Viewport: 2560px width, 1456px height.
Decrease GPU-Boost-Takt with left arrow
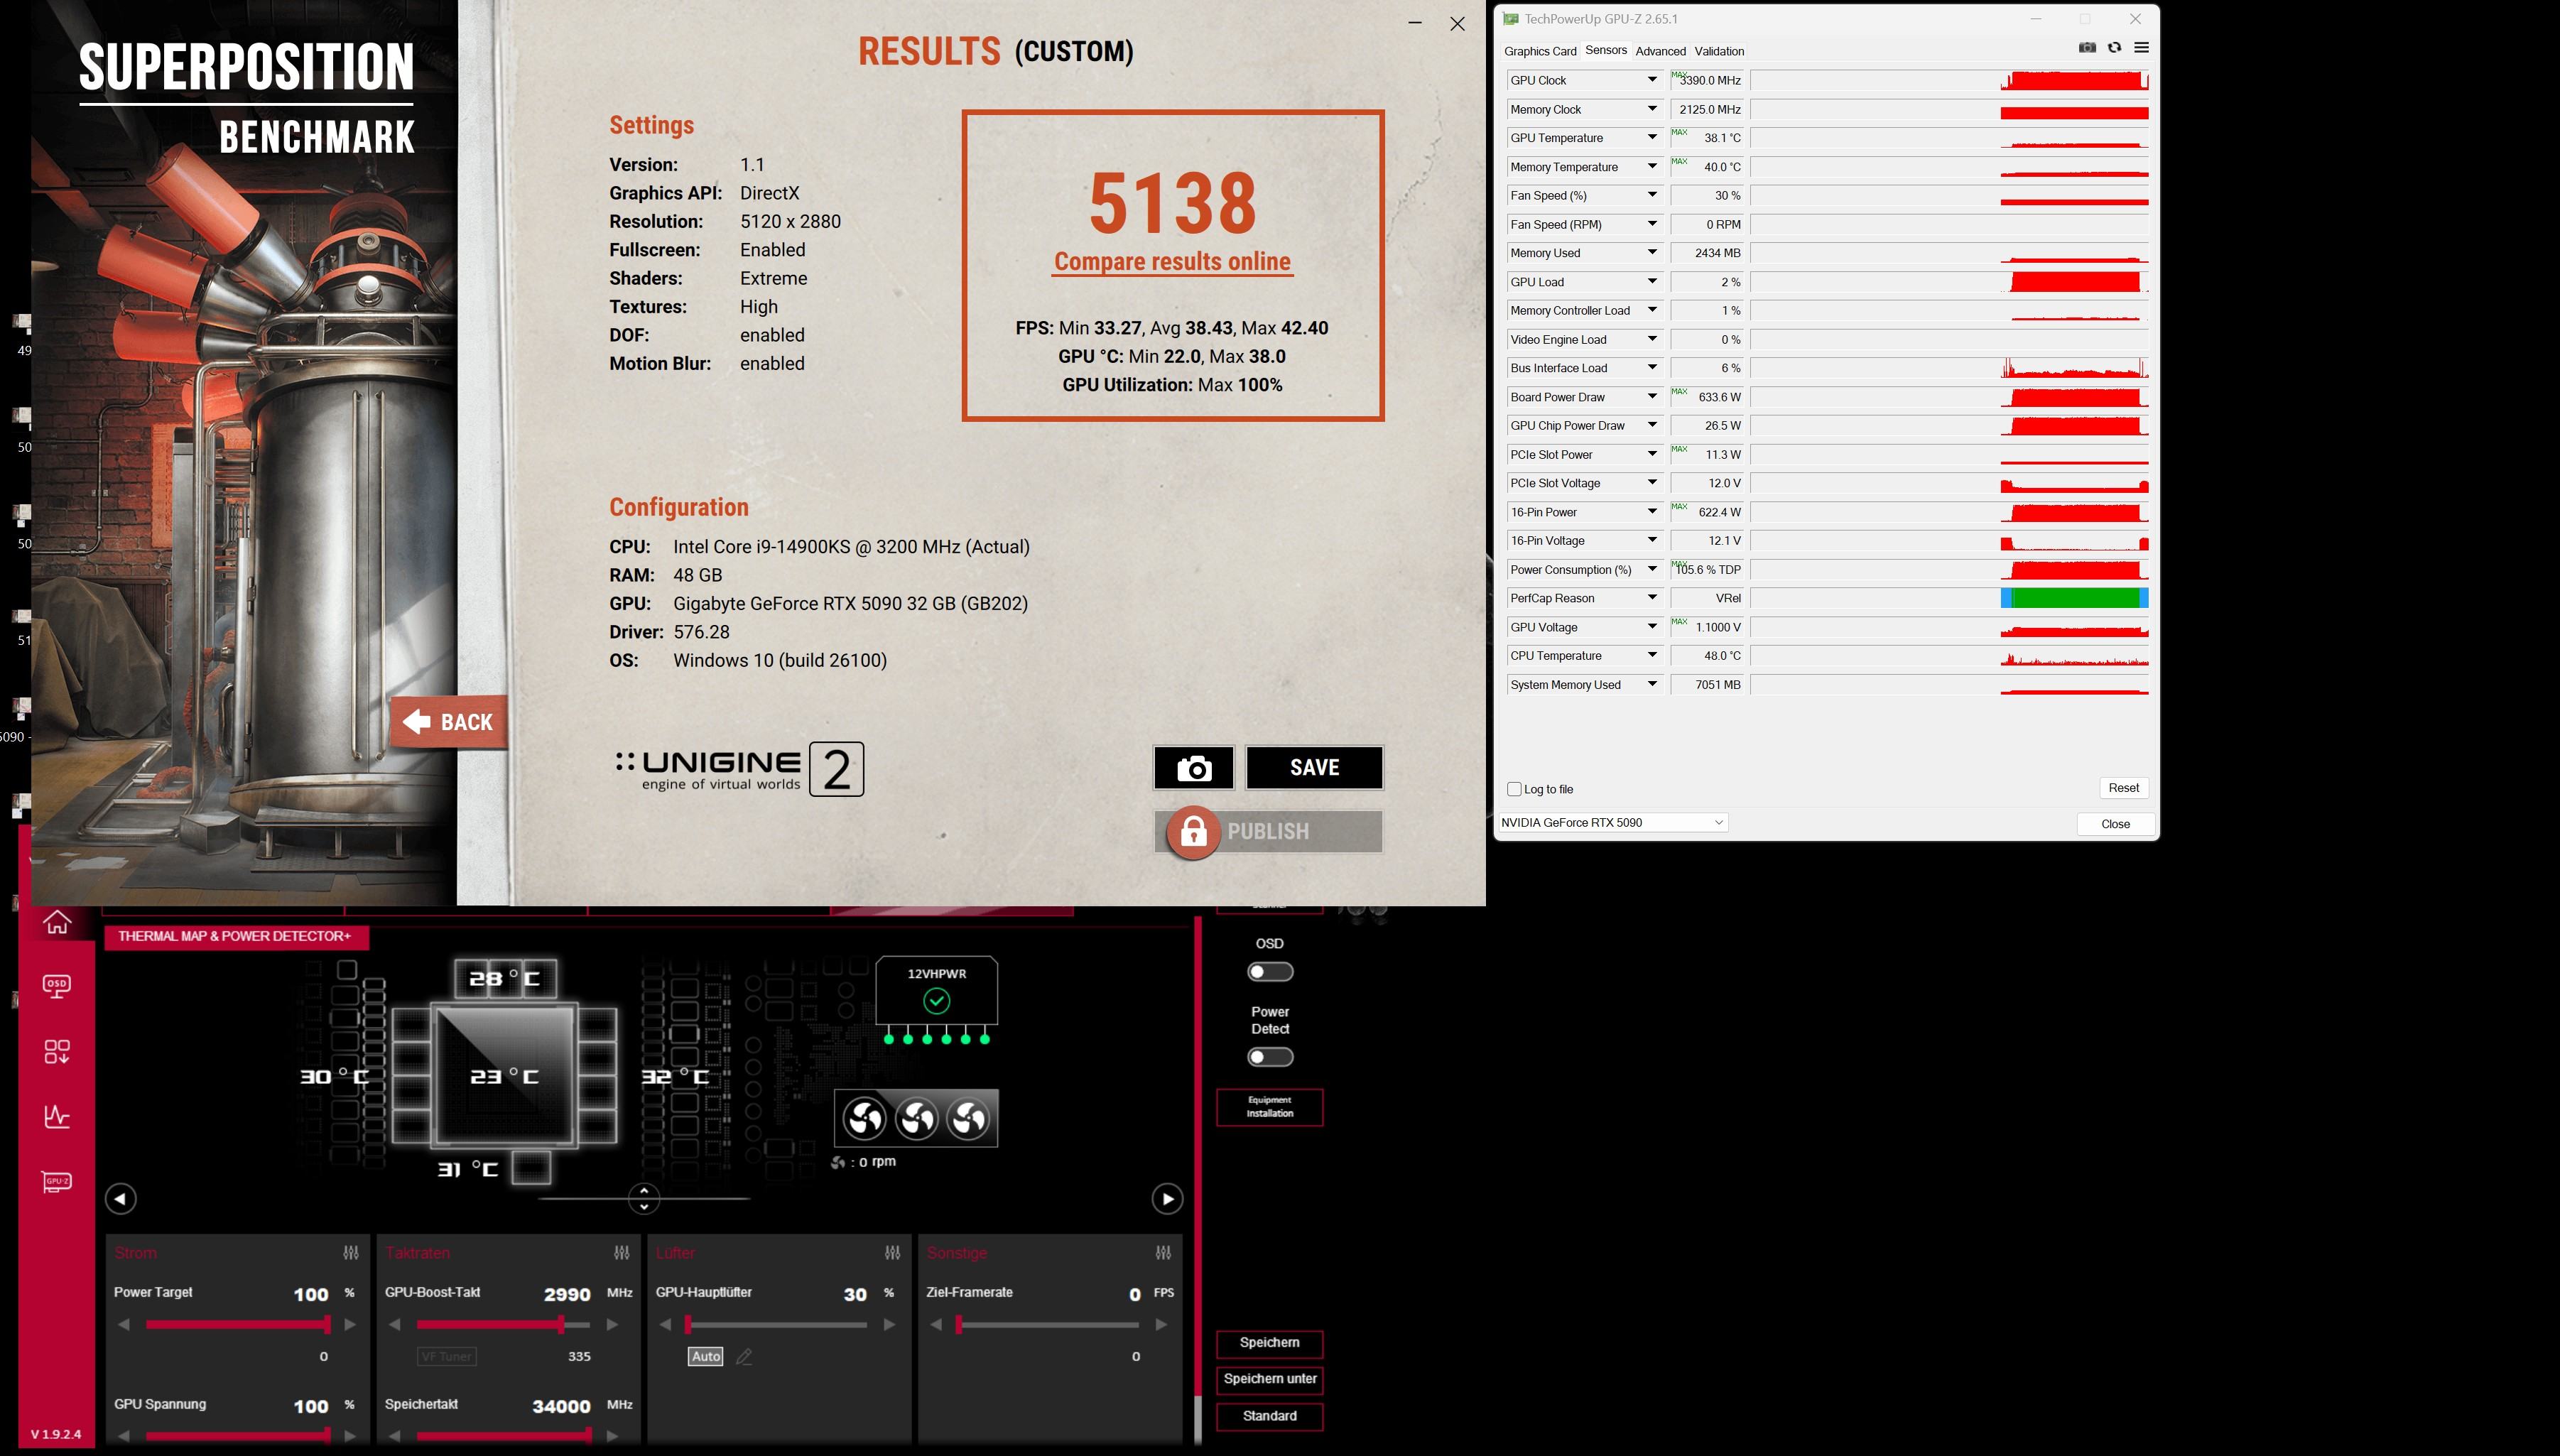[x=395, y=1325]
